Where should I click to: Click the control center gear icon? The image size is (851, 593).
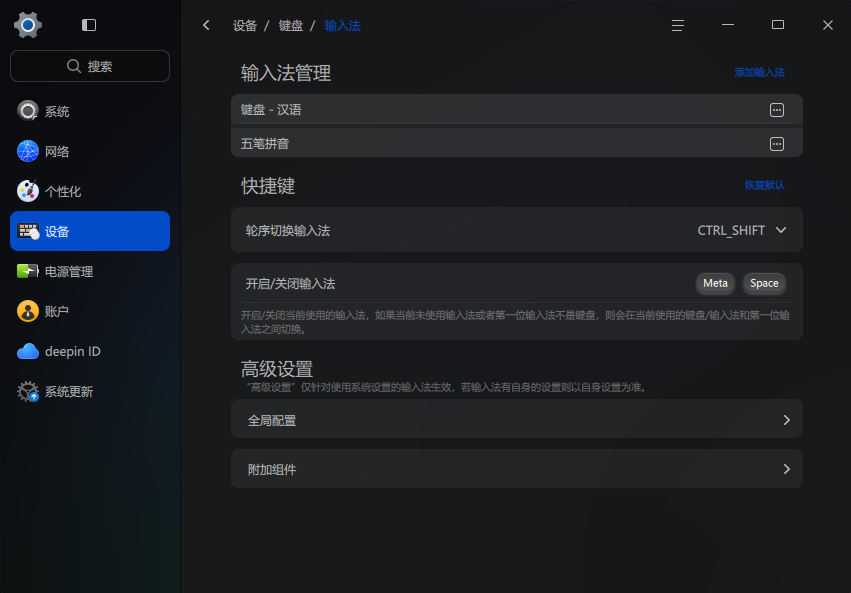point(28,25)
